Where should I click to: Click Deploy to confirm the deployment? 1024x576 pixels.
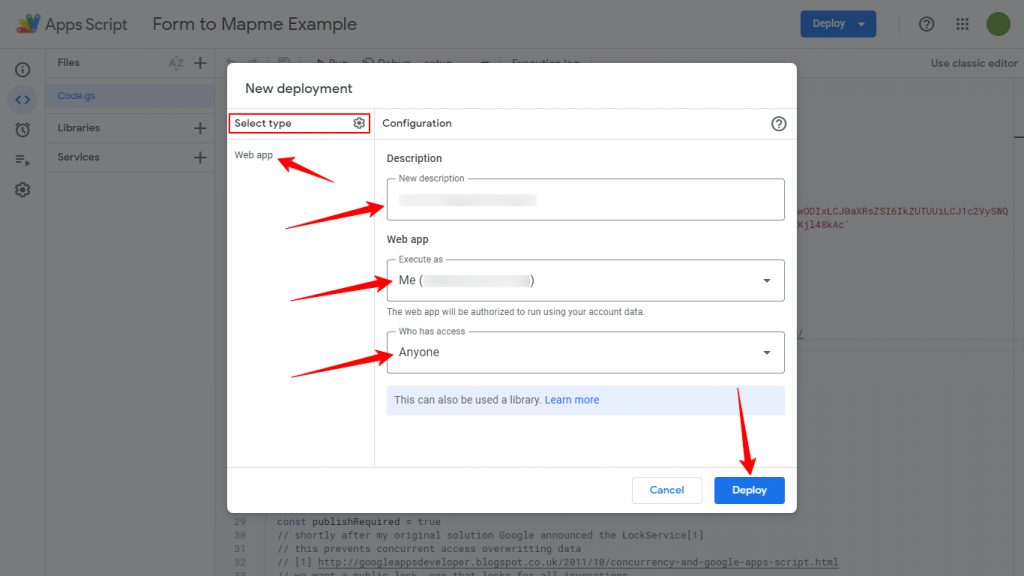click(749, 490)
